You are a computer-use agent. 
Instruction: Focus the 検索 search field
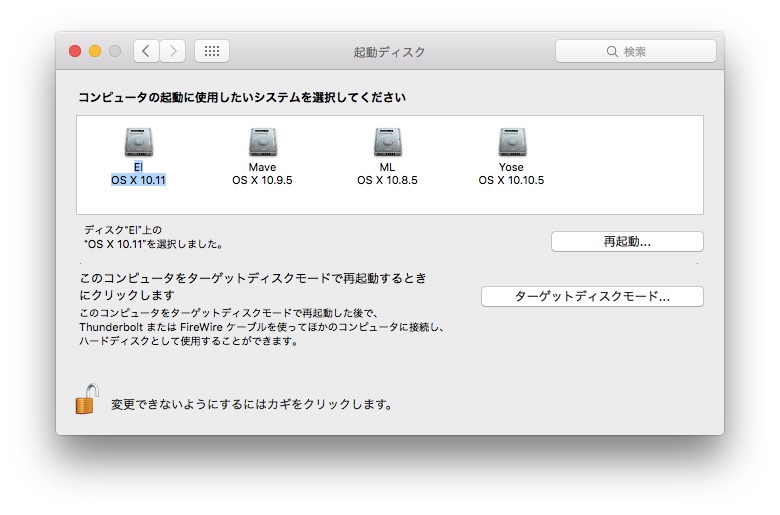(x=636, y=51)
